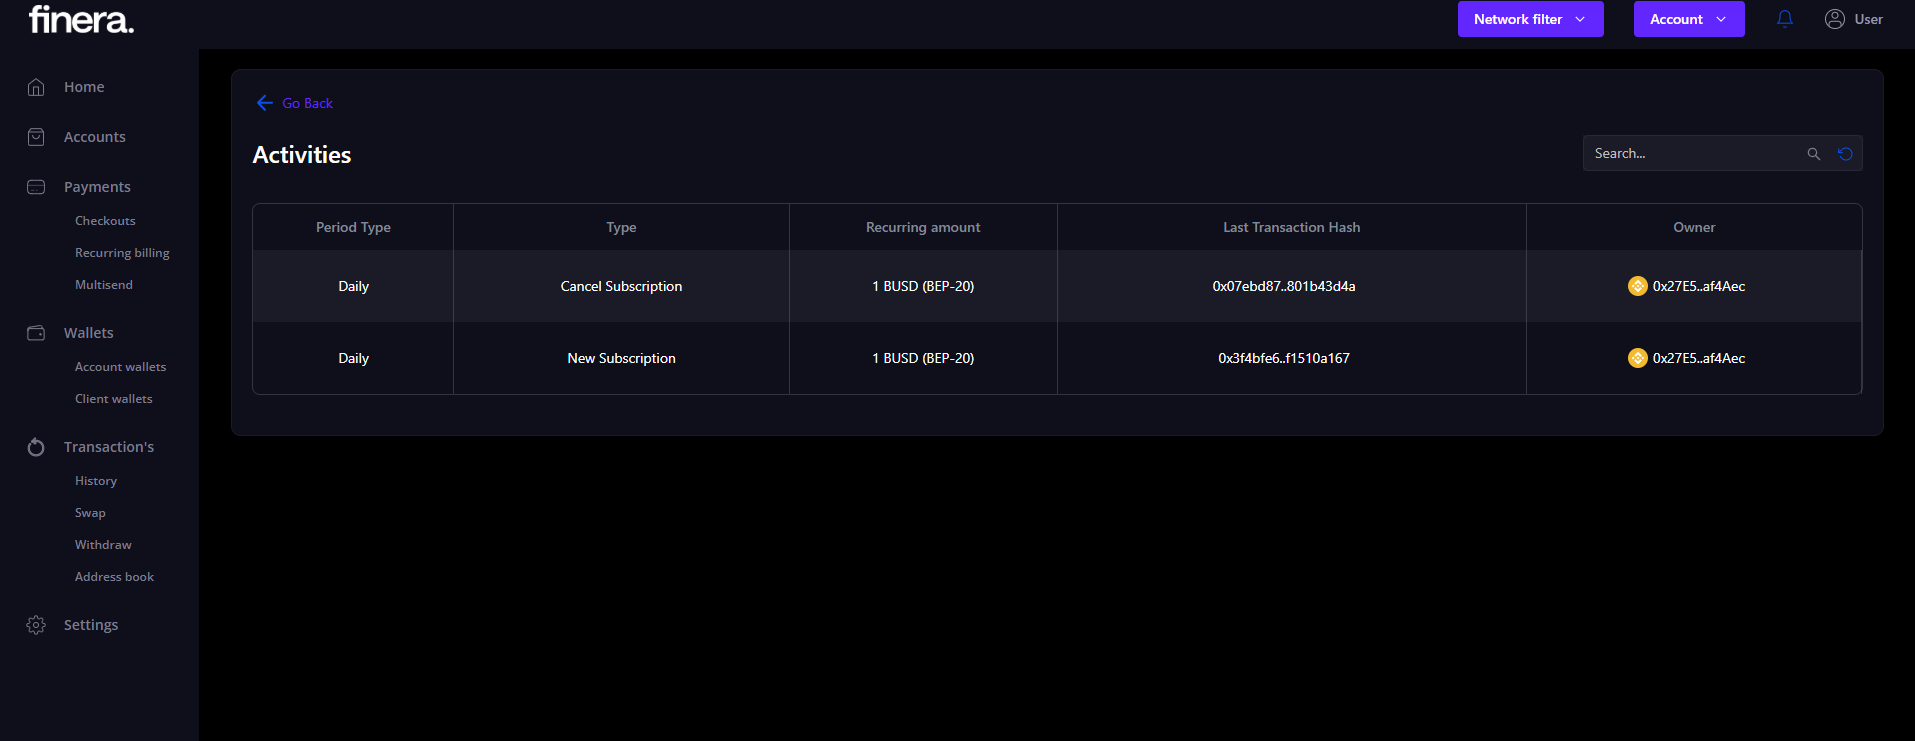This screenshot has height=741, width=1915.
Task: Click the Recurring amount column header
Action: pos(922,227)
